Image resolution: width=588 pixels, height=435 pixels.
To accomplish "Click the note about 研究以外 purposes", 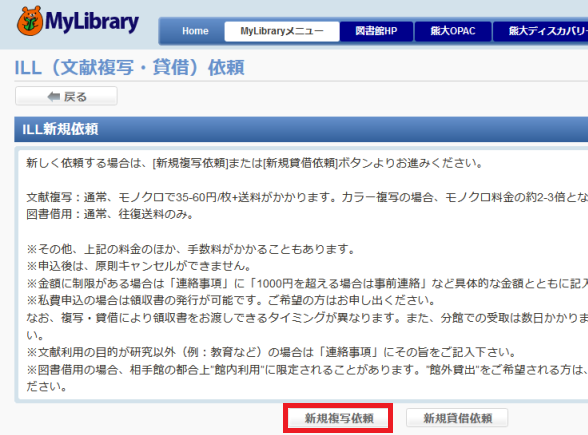I will pyautogui.click(x=272, y=352).
